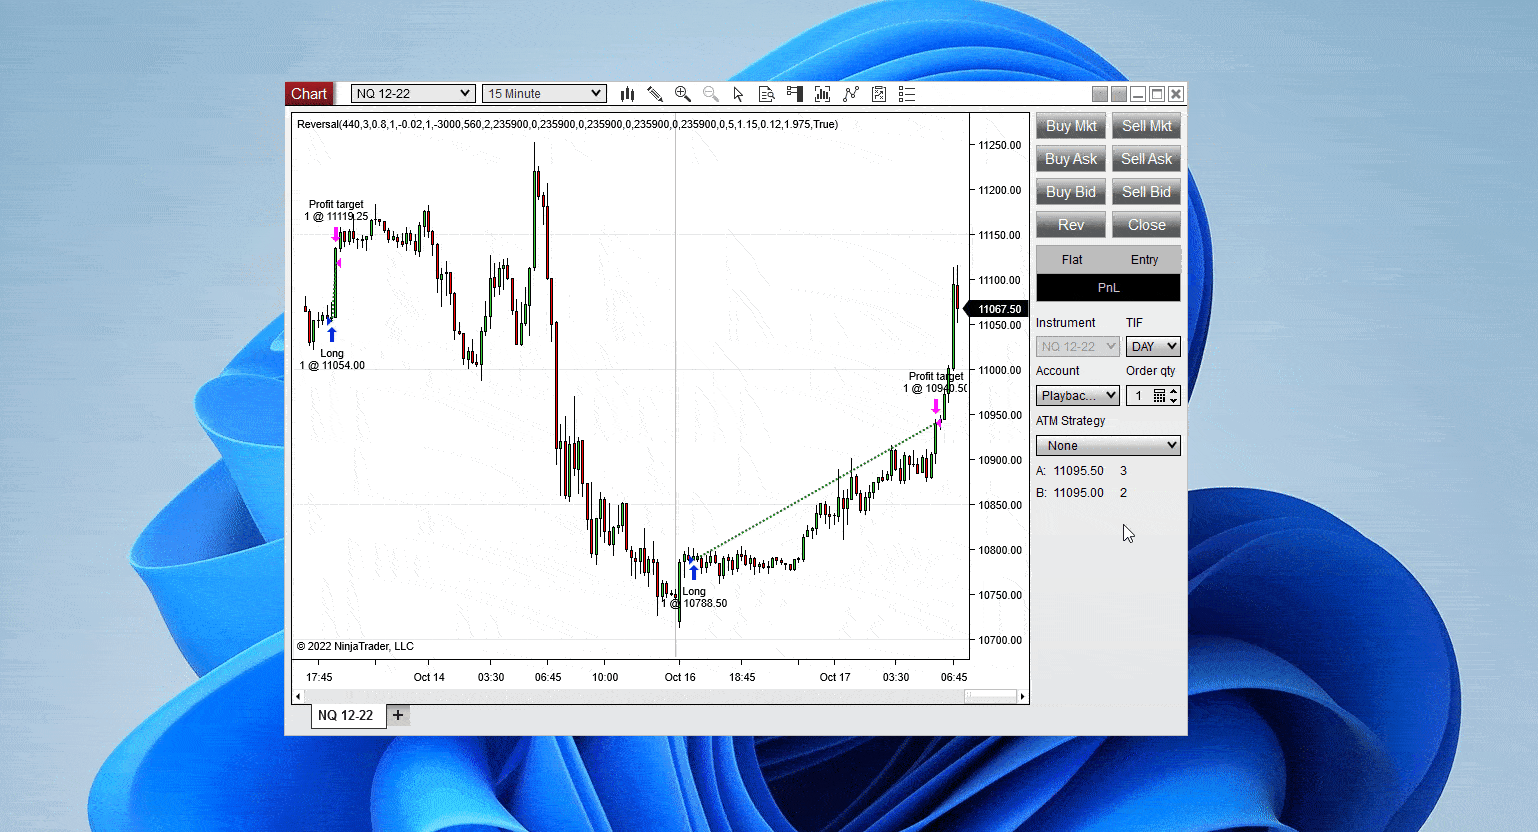The width and height of the screenshot is (1538, 832).
Task: Open the bar type candlestick icon
Action: (627, 94)
